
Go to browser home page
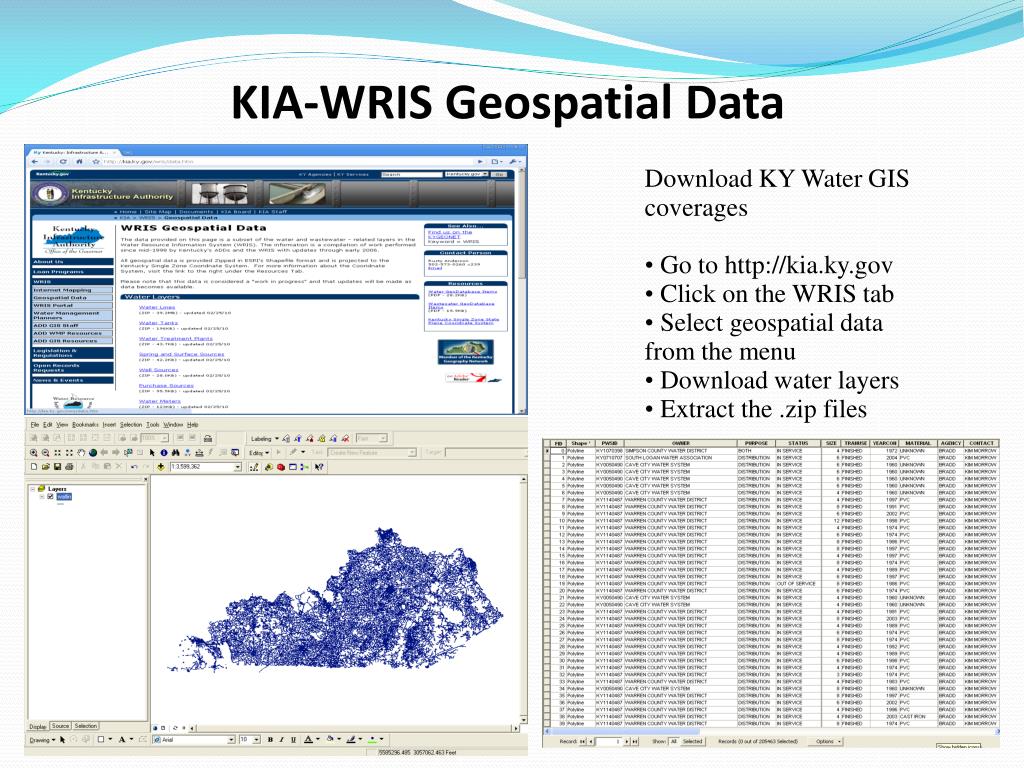79,161
